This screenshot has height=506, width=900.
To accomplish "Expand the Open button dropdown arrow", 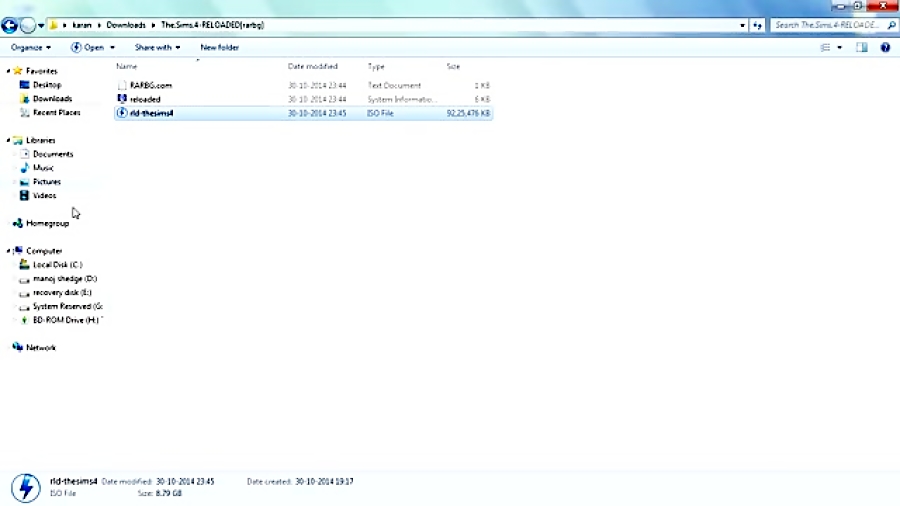I will (112, 48).
